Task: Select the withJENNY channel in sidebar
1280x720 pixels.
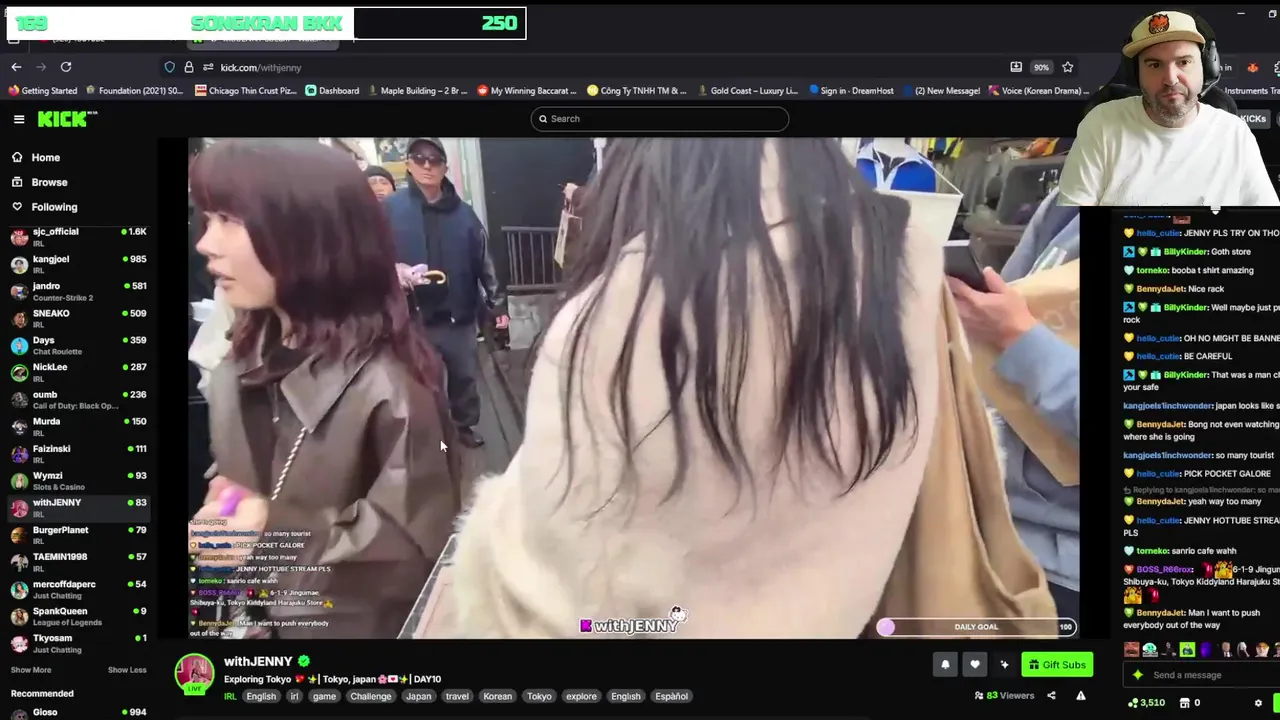Action: click(x=78, y=507)
